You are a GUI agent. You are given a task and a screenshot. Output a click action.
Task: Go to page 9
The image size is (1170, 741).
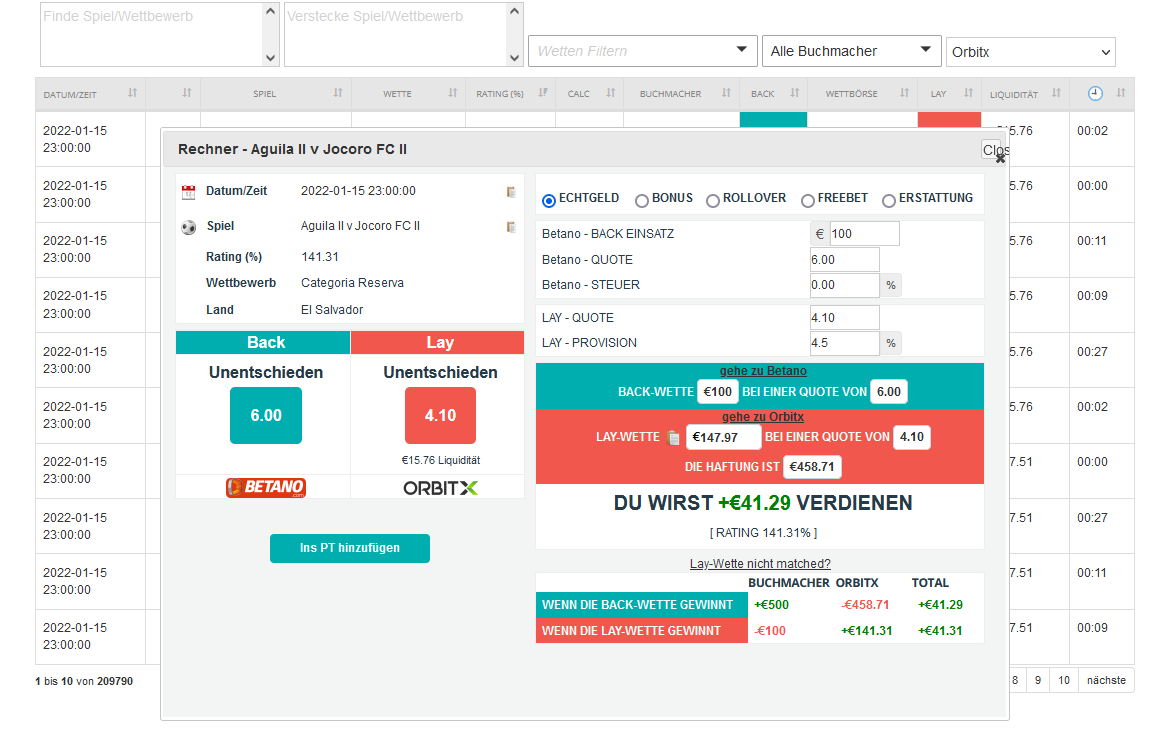click(1038, 681)
